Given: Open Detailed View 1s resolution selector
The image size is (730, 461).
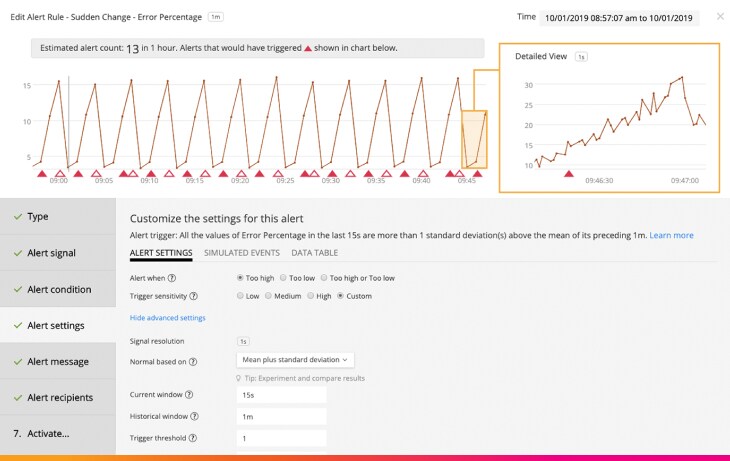Looking at the screenshot, I should [x=581, y=57].
